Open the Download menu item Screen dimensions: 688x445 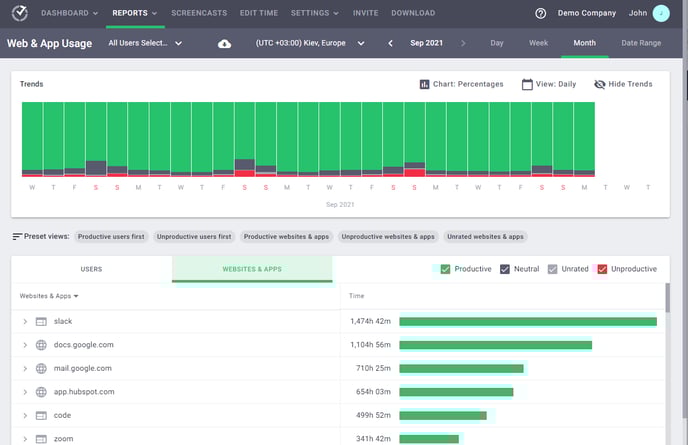point(413,13)
